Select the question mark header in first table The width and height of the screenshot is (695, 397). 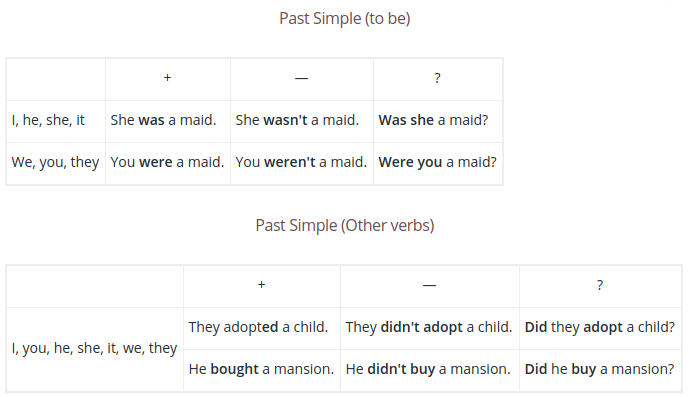pos(437,78)
